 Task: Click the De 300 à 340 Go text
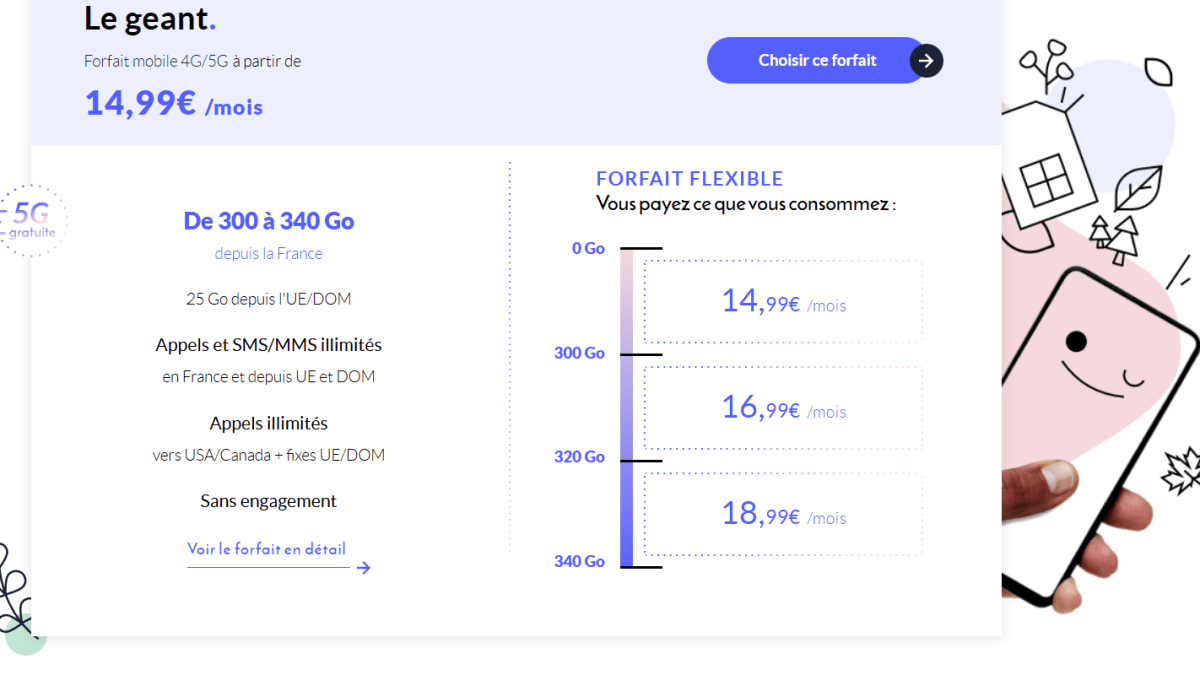click(269, 221)
